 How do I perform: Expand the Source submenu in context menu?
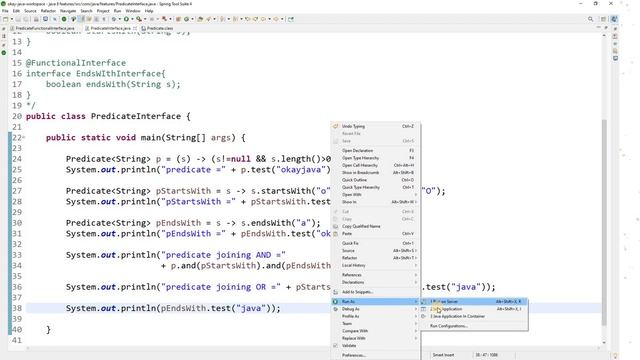pos(375,251)
